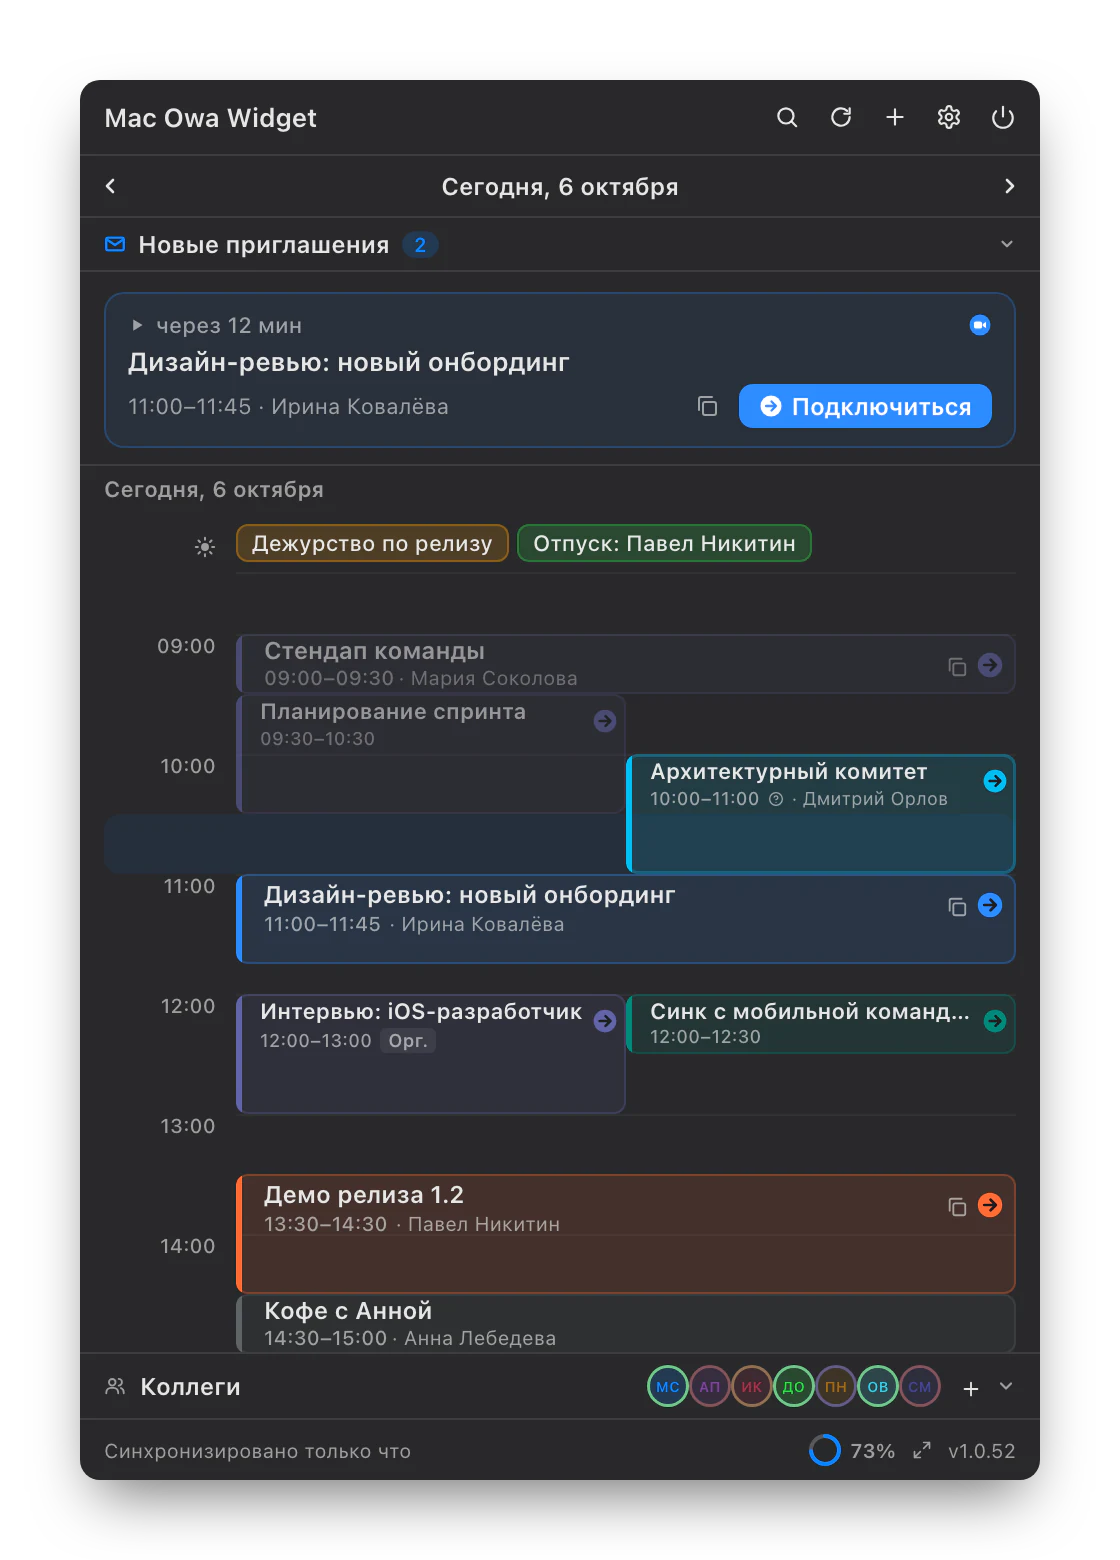This screenshot has height=1560, width=1120.
Task: Open Синк с мобильной команд… event title
Action: [x=810, y=1012]
